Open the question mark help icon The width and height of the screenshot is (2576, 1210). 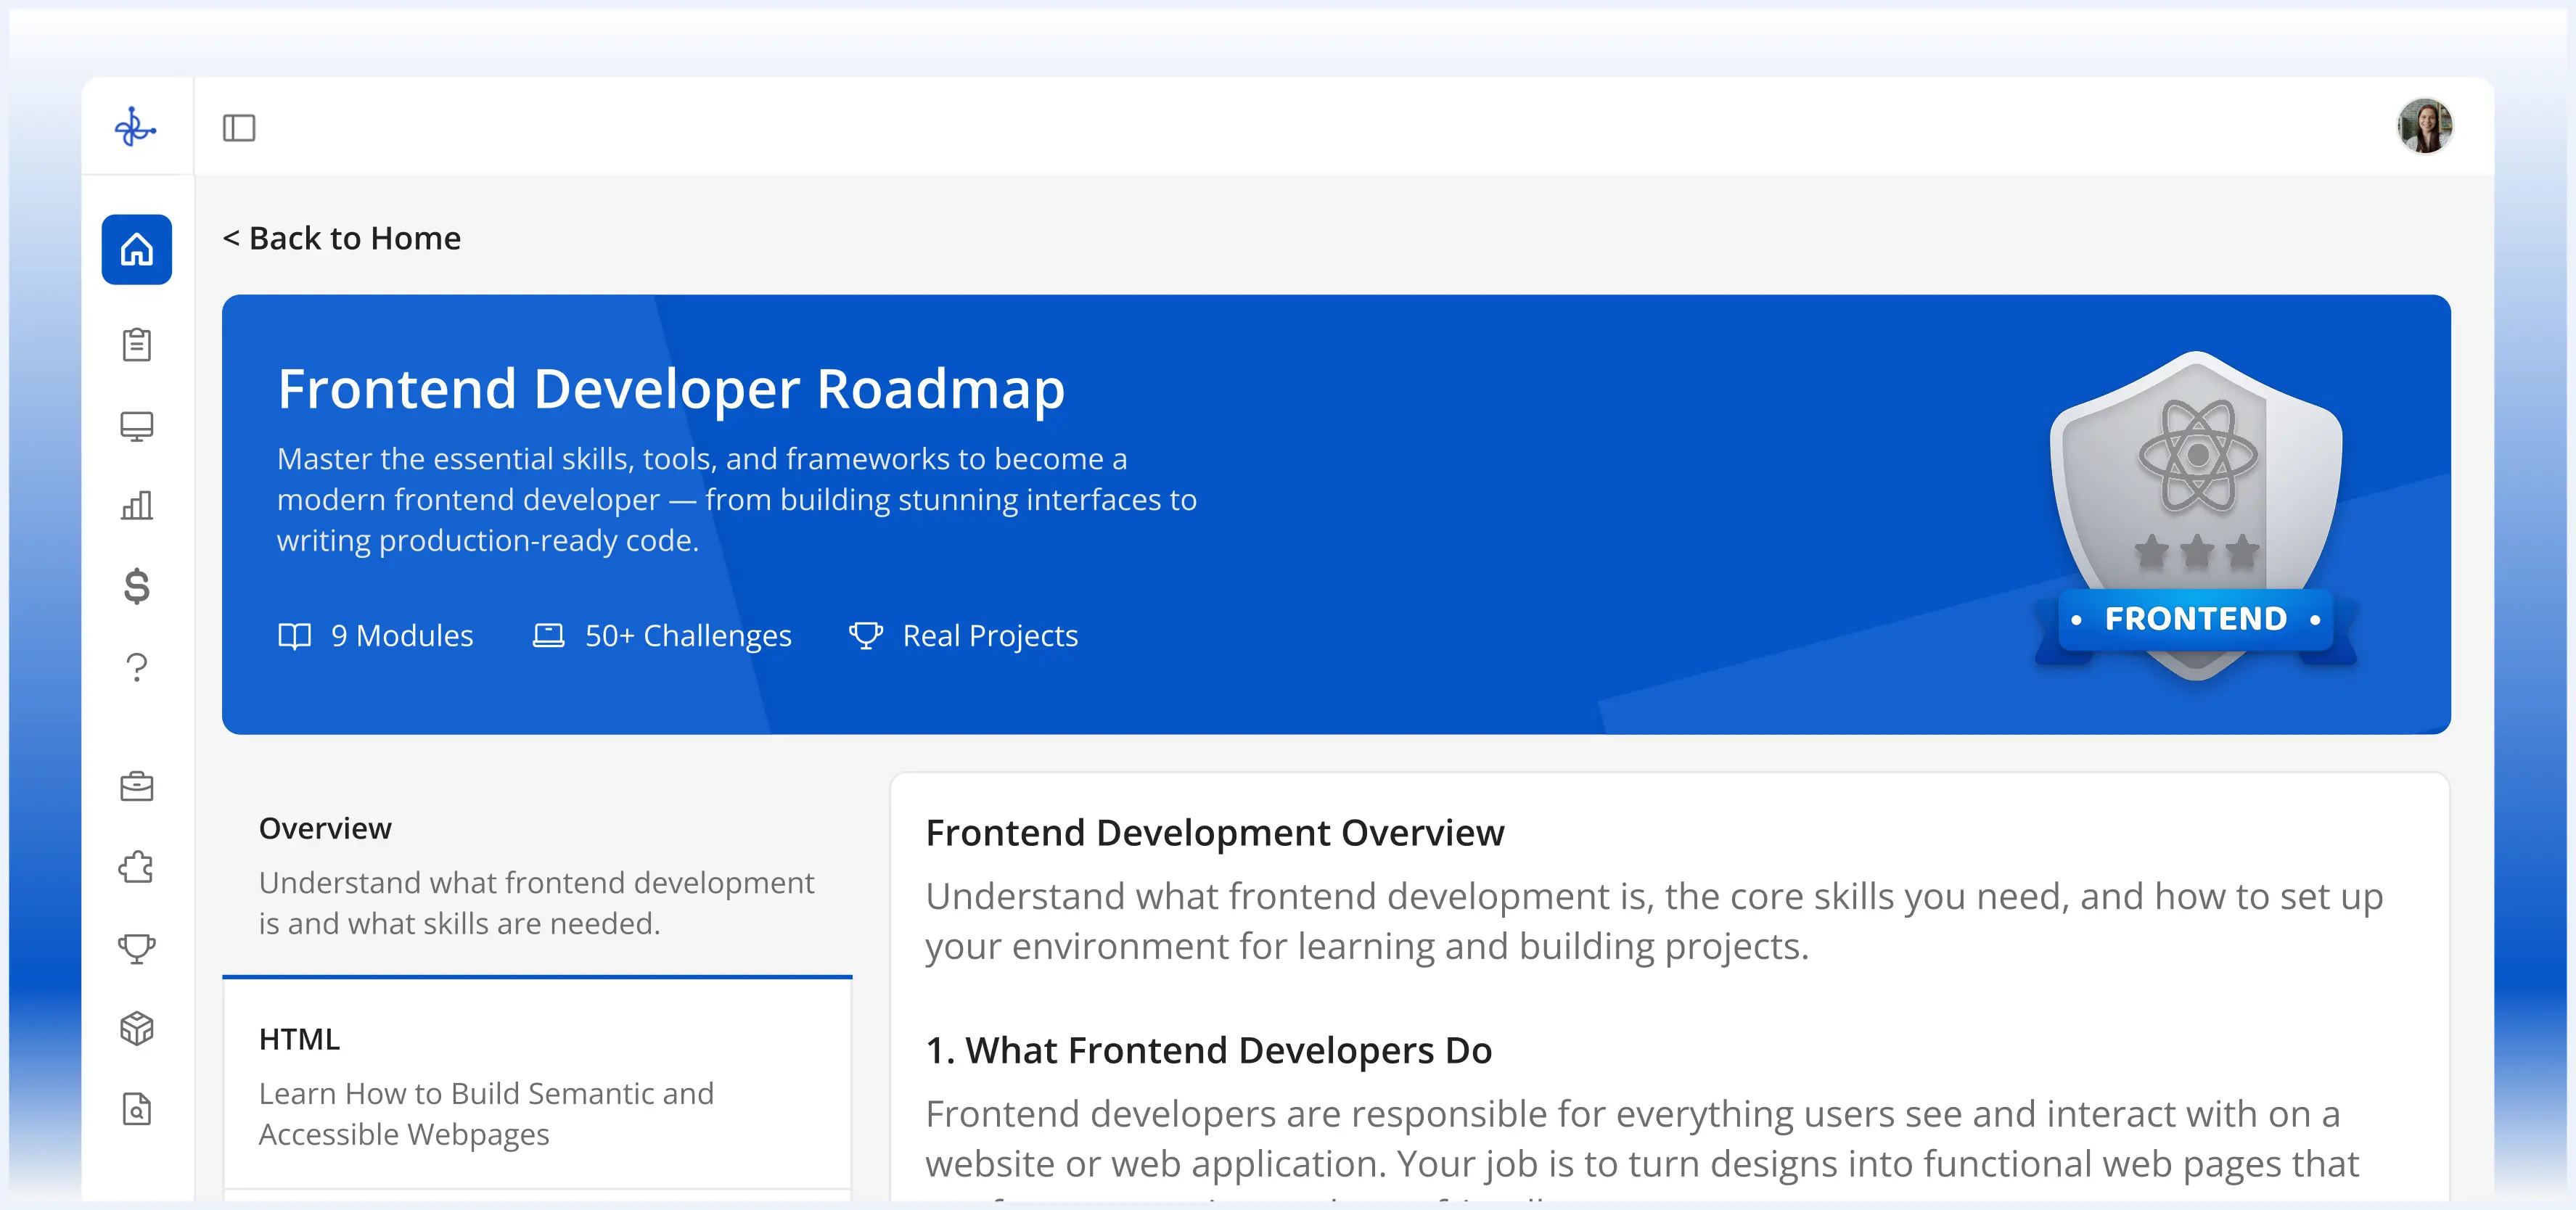136,667
